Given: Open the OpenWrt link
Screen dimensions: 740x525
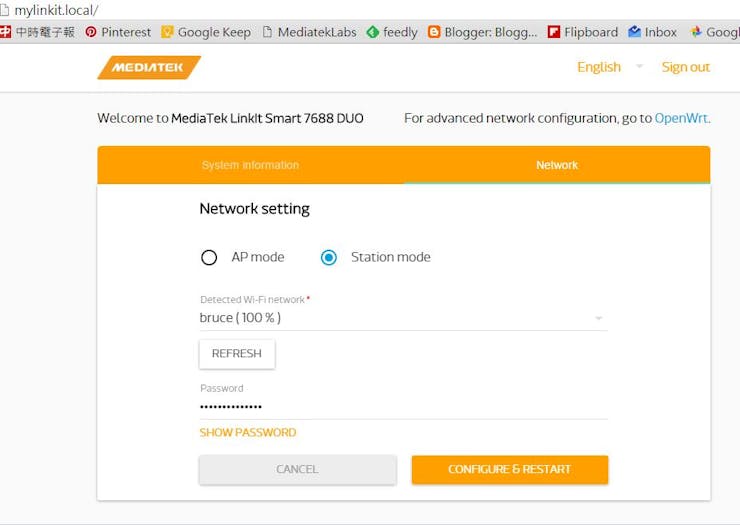Looking at the screenshot, I should [682, 118].
